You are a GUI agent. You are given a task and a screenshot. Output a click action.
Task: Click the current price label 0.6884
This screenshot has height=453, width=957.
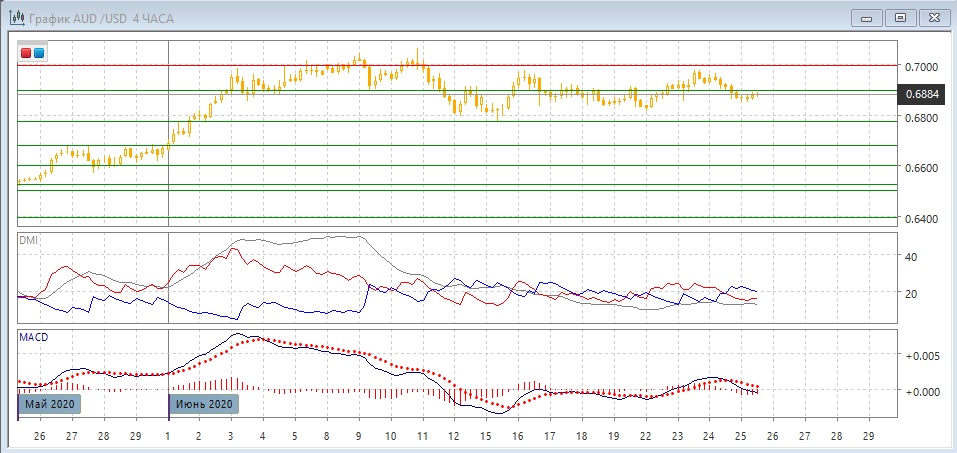click(921, 95)
